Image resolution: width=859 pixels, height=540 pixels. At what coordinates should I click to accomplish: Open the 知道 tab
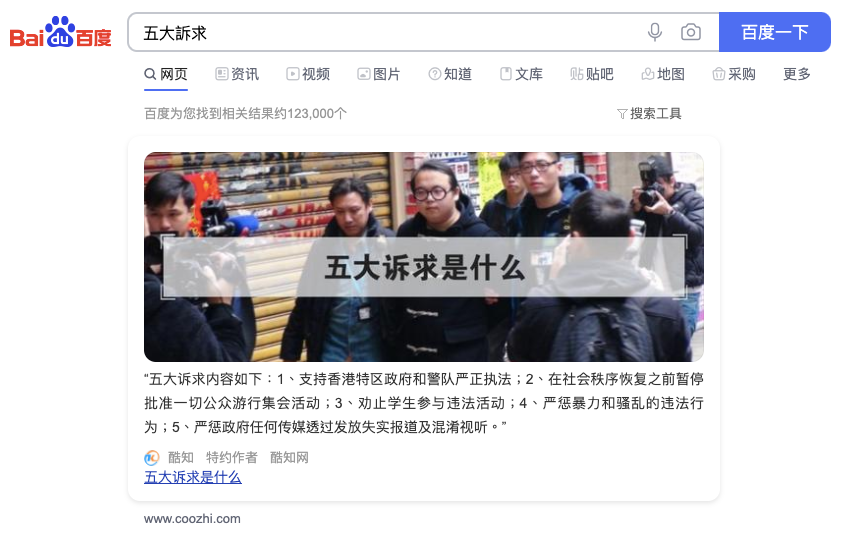tap(450, 74)
